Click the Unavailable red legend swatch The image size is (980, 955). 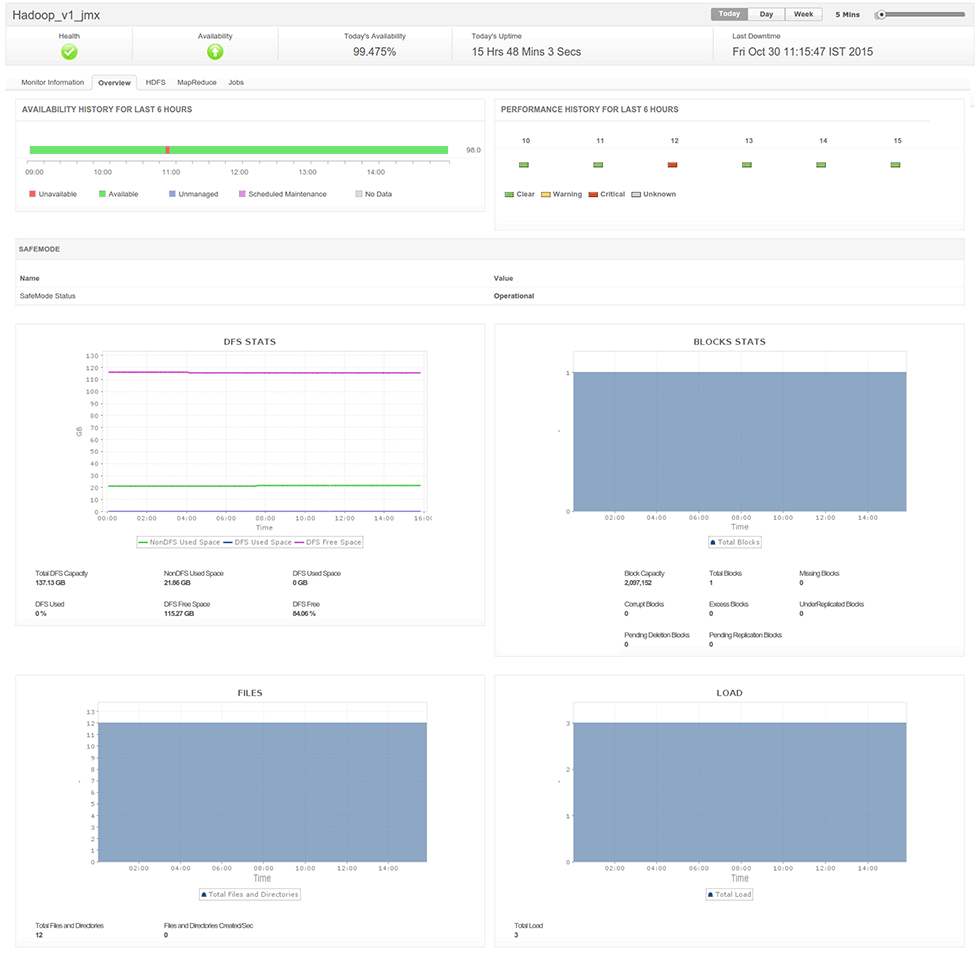(x=32, y=194)
